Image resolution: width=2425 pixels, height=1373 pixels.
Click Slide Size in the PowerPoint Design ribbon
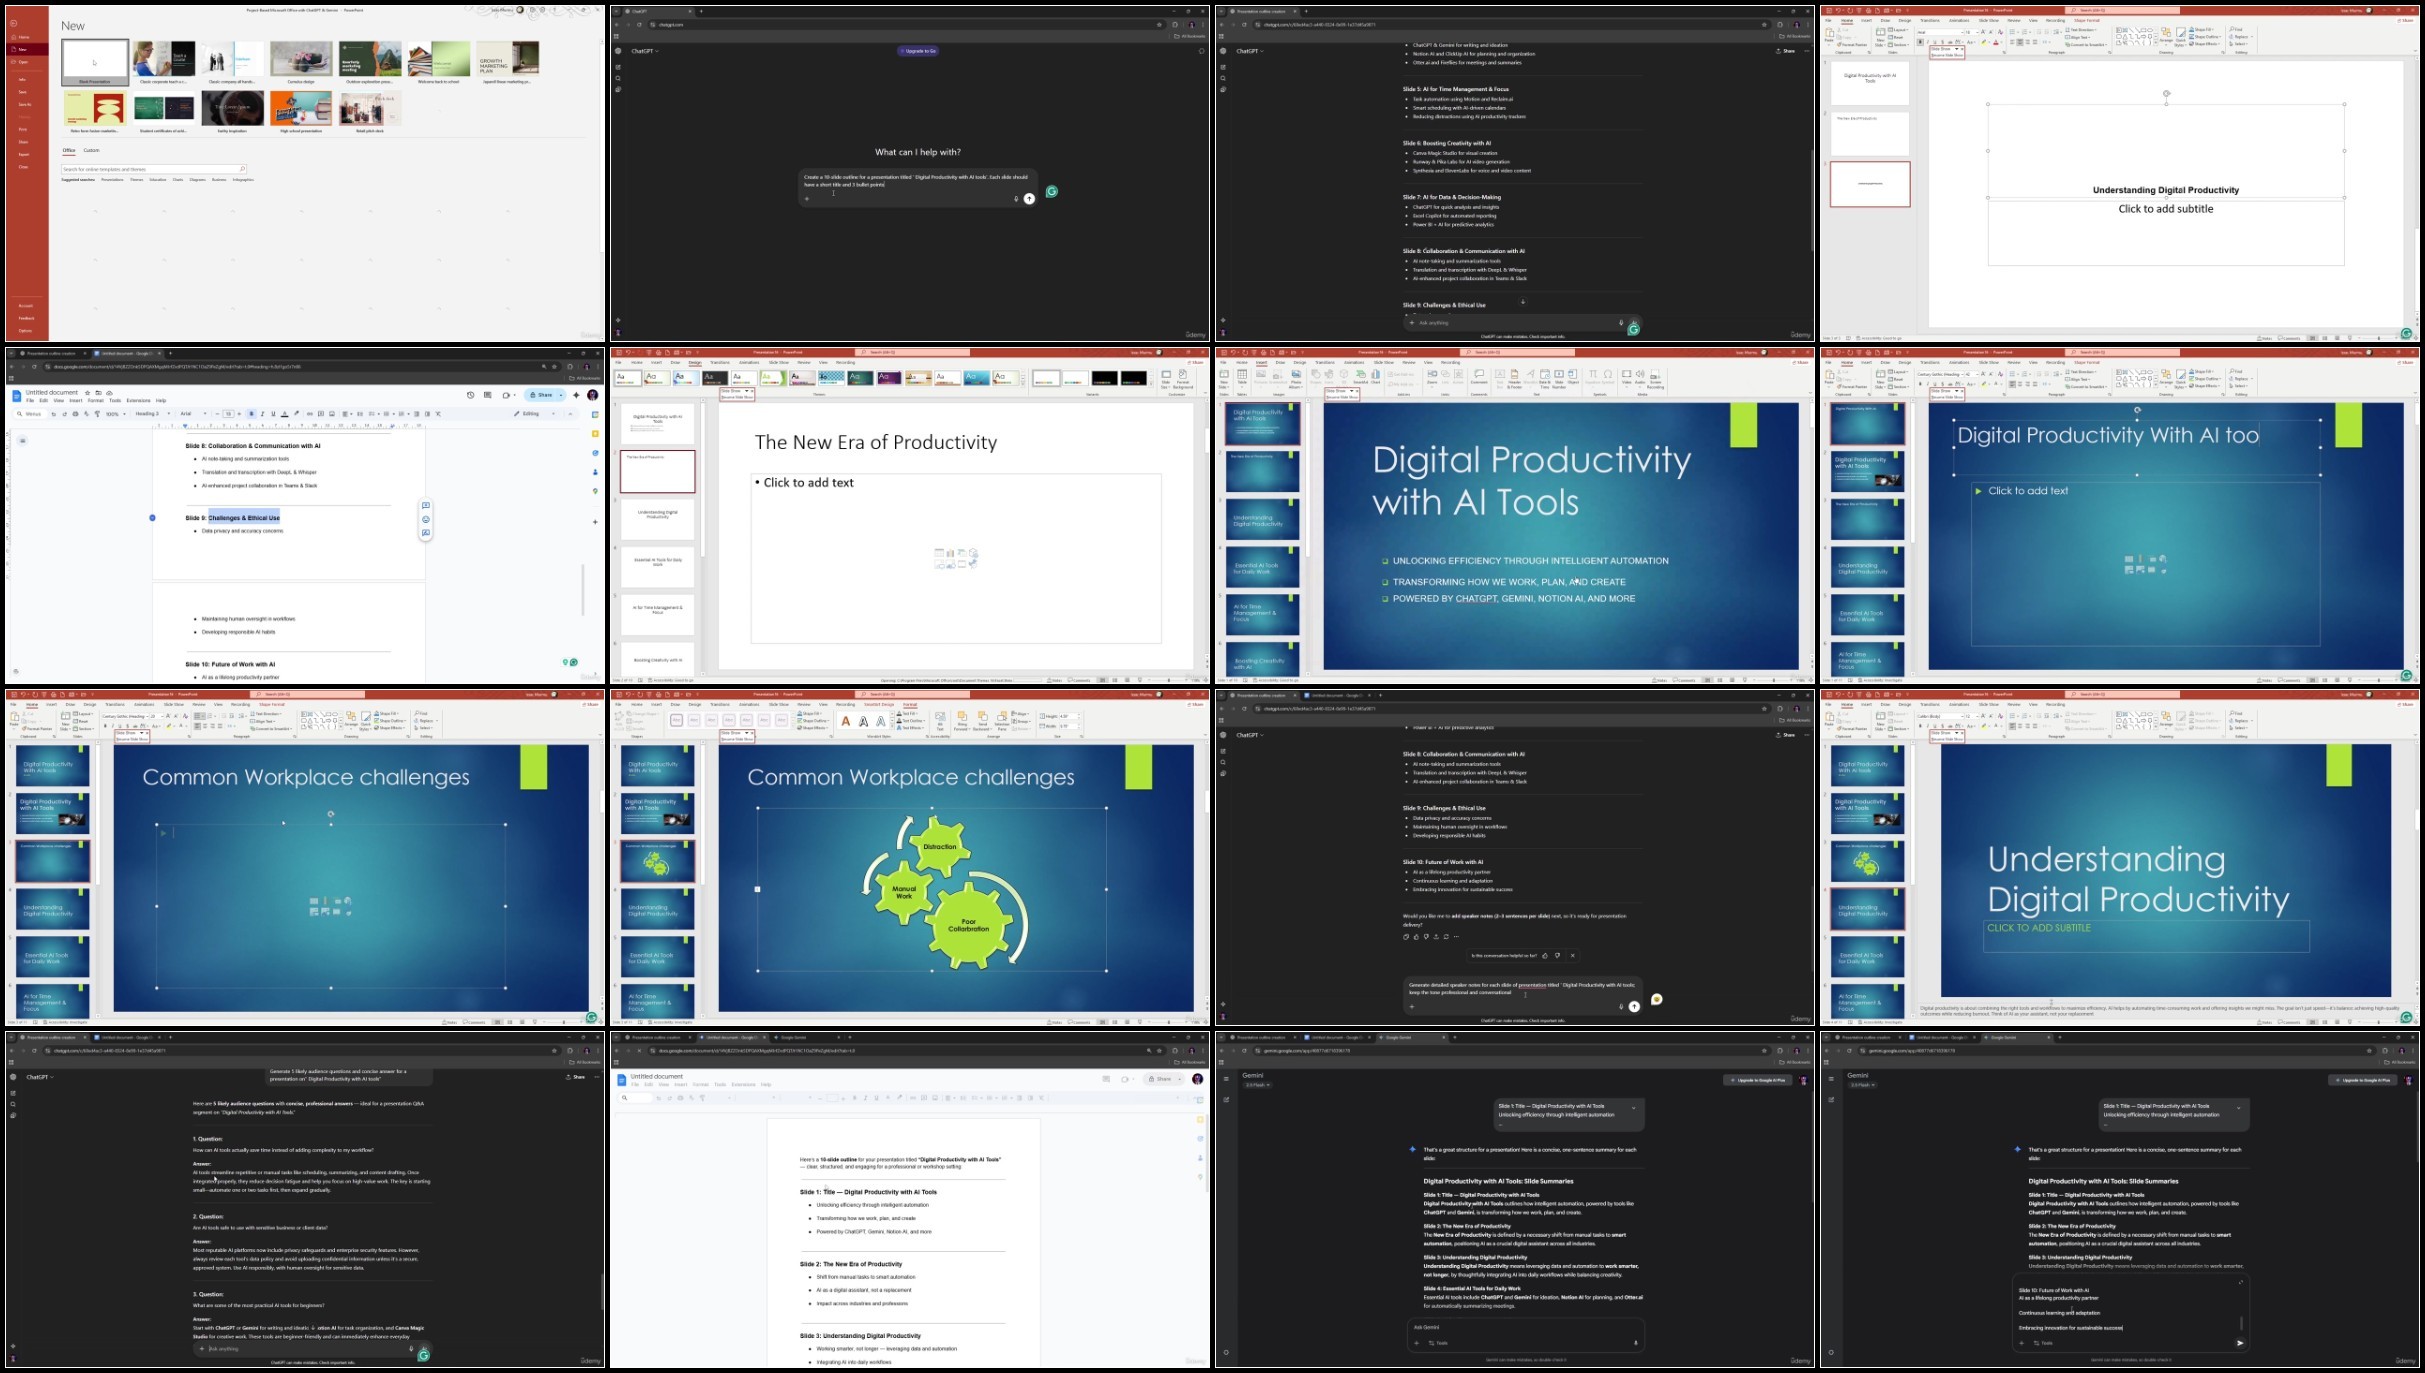click(1166, 379)
